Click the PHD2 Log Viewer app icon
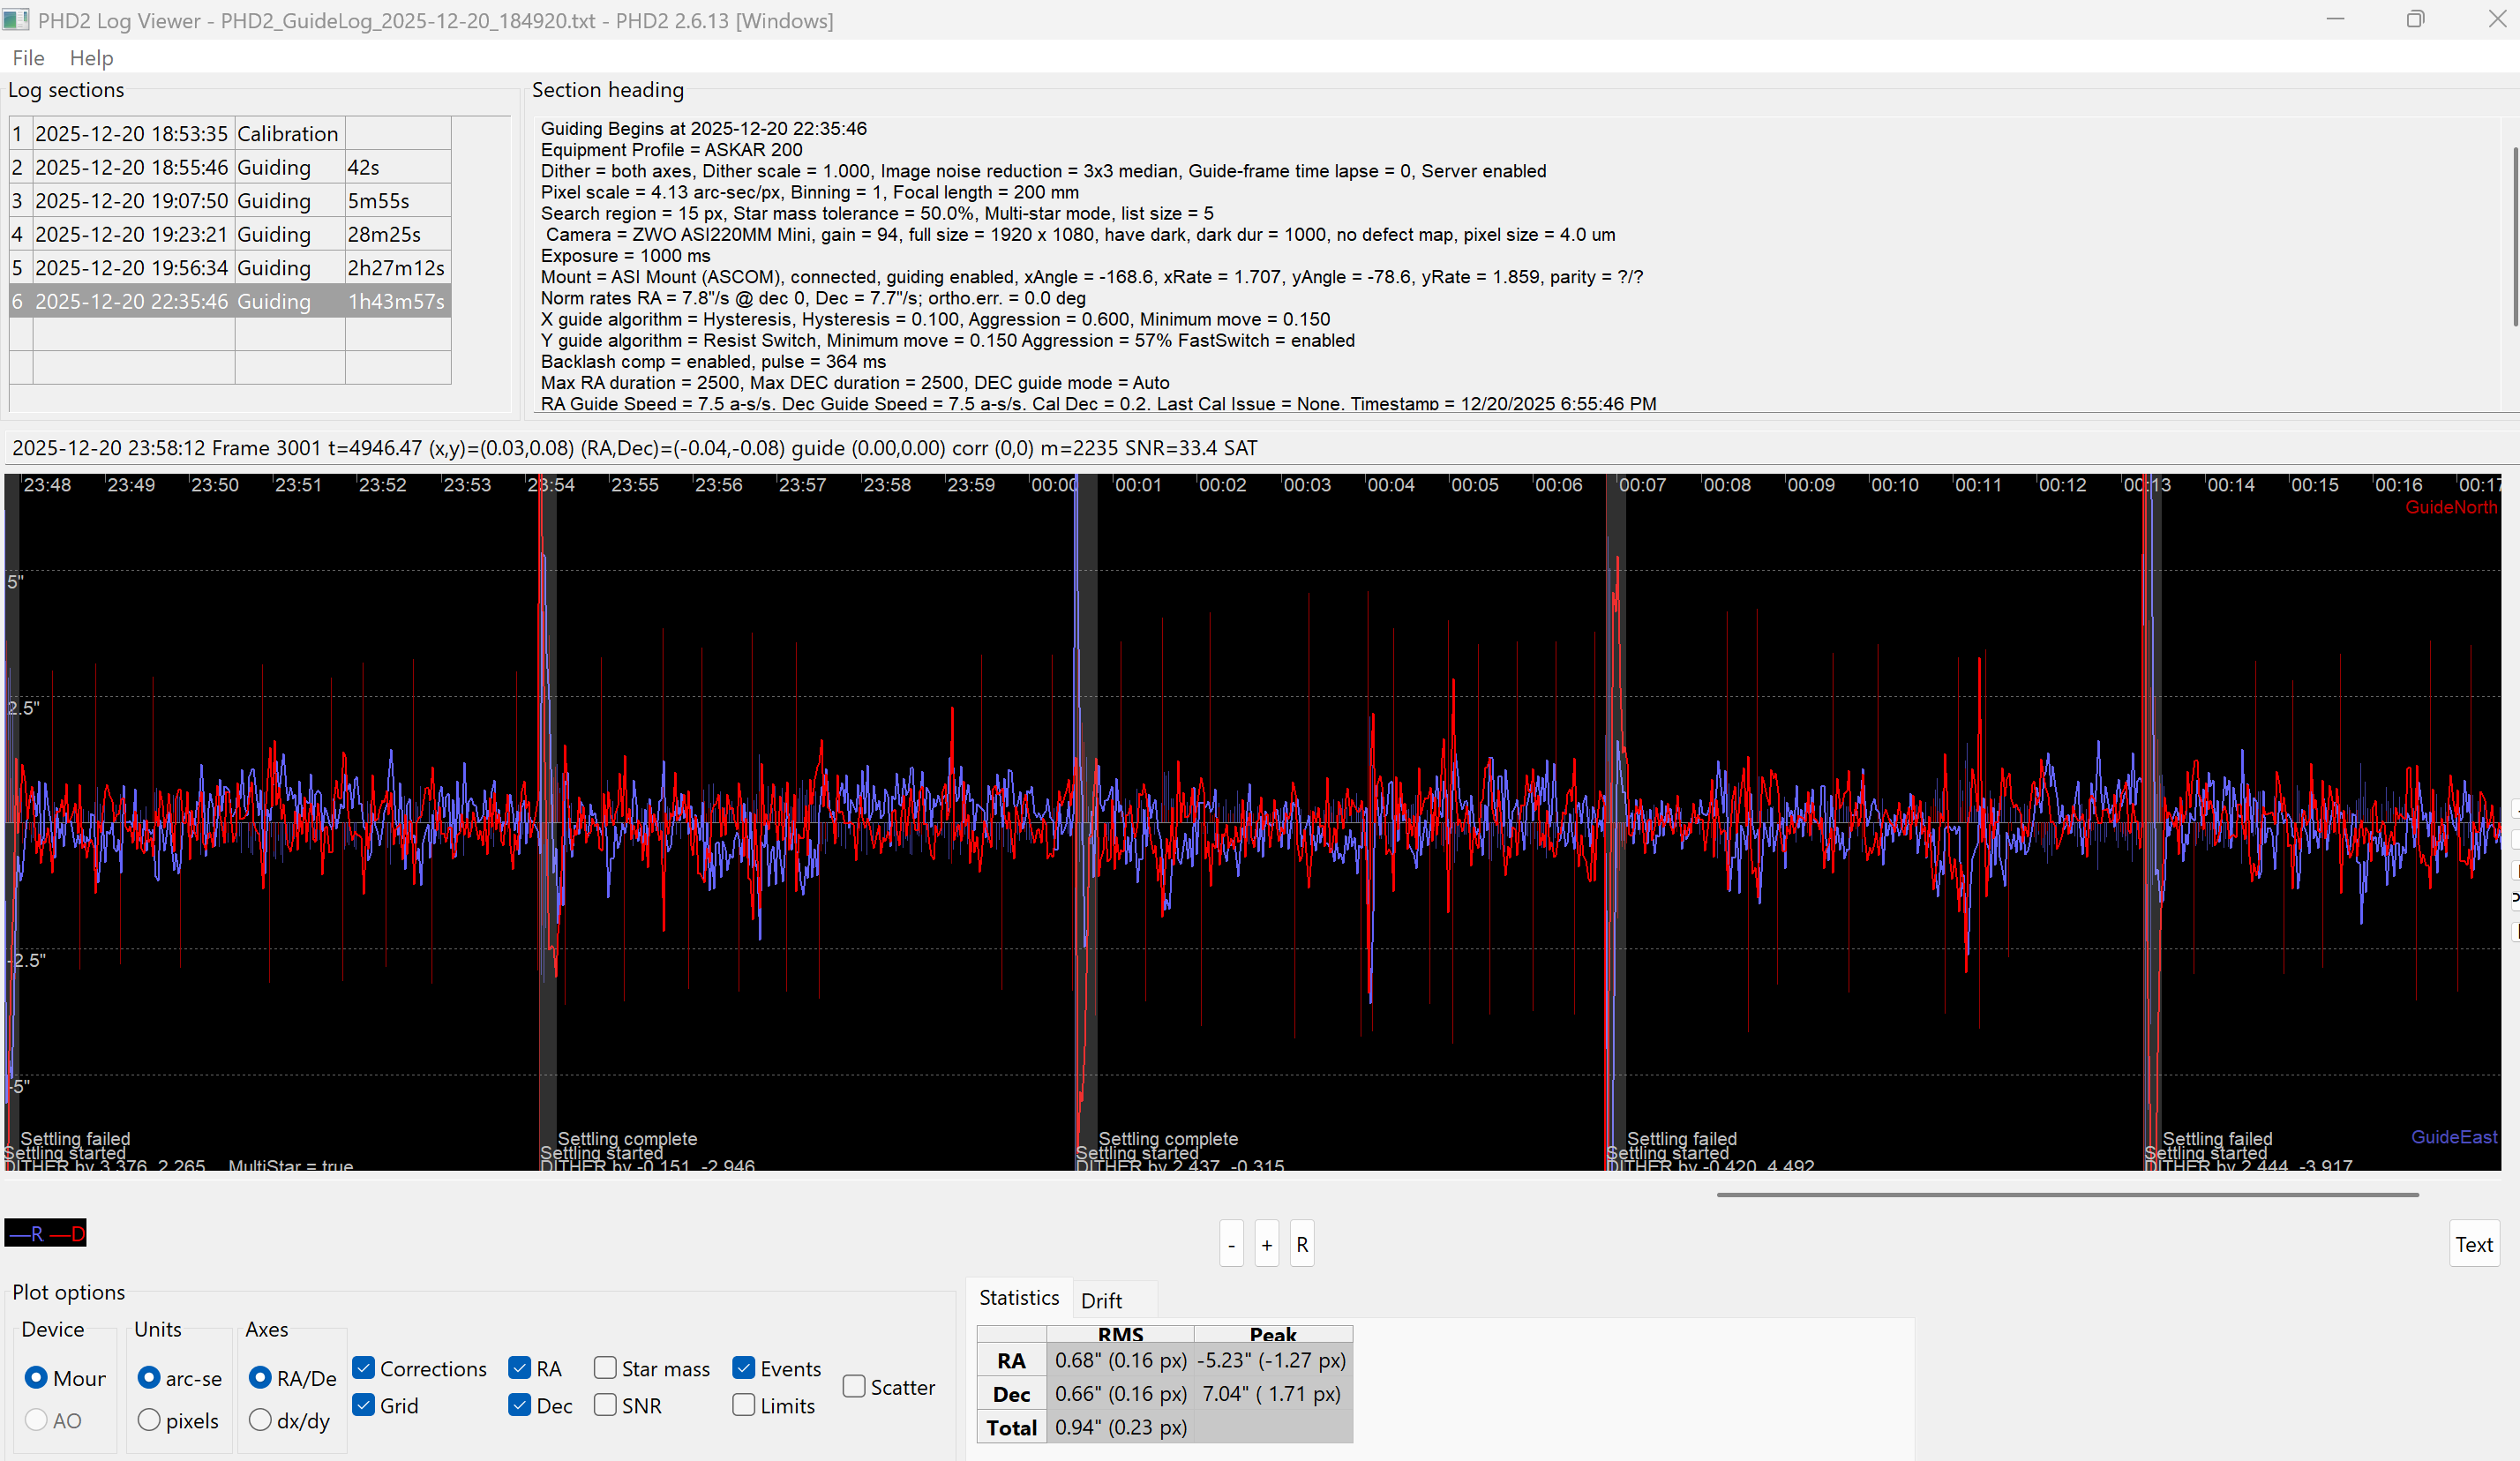The width and height of the screenshot is (2520, 1461). (x=16, y=20)
